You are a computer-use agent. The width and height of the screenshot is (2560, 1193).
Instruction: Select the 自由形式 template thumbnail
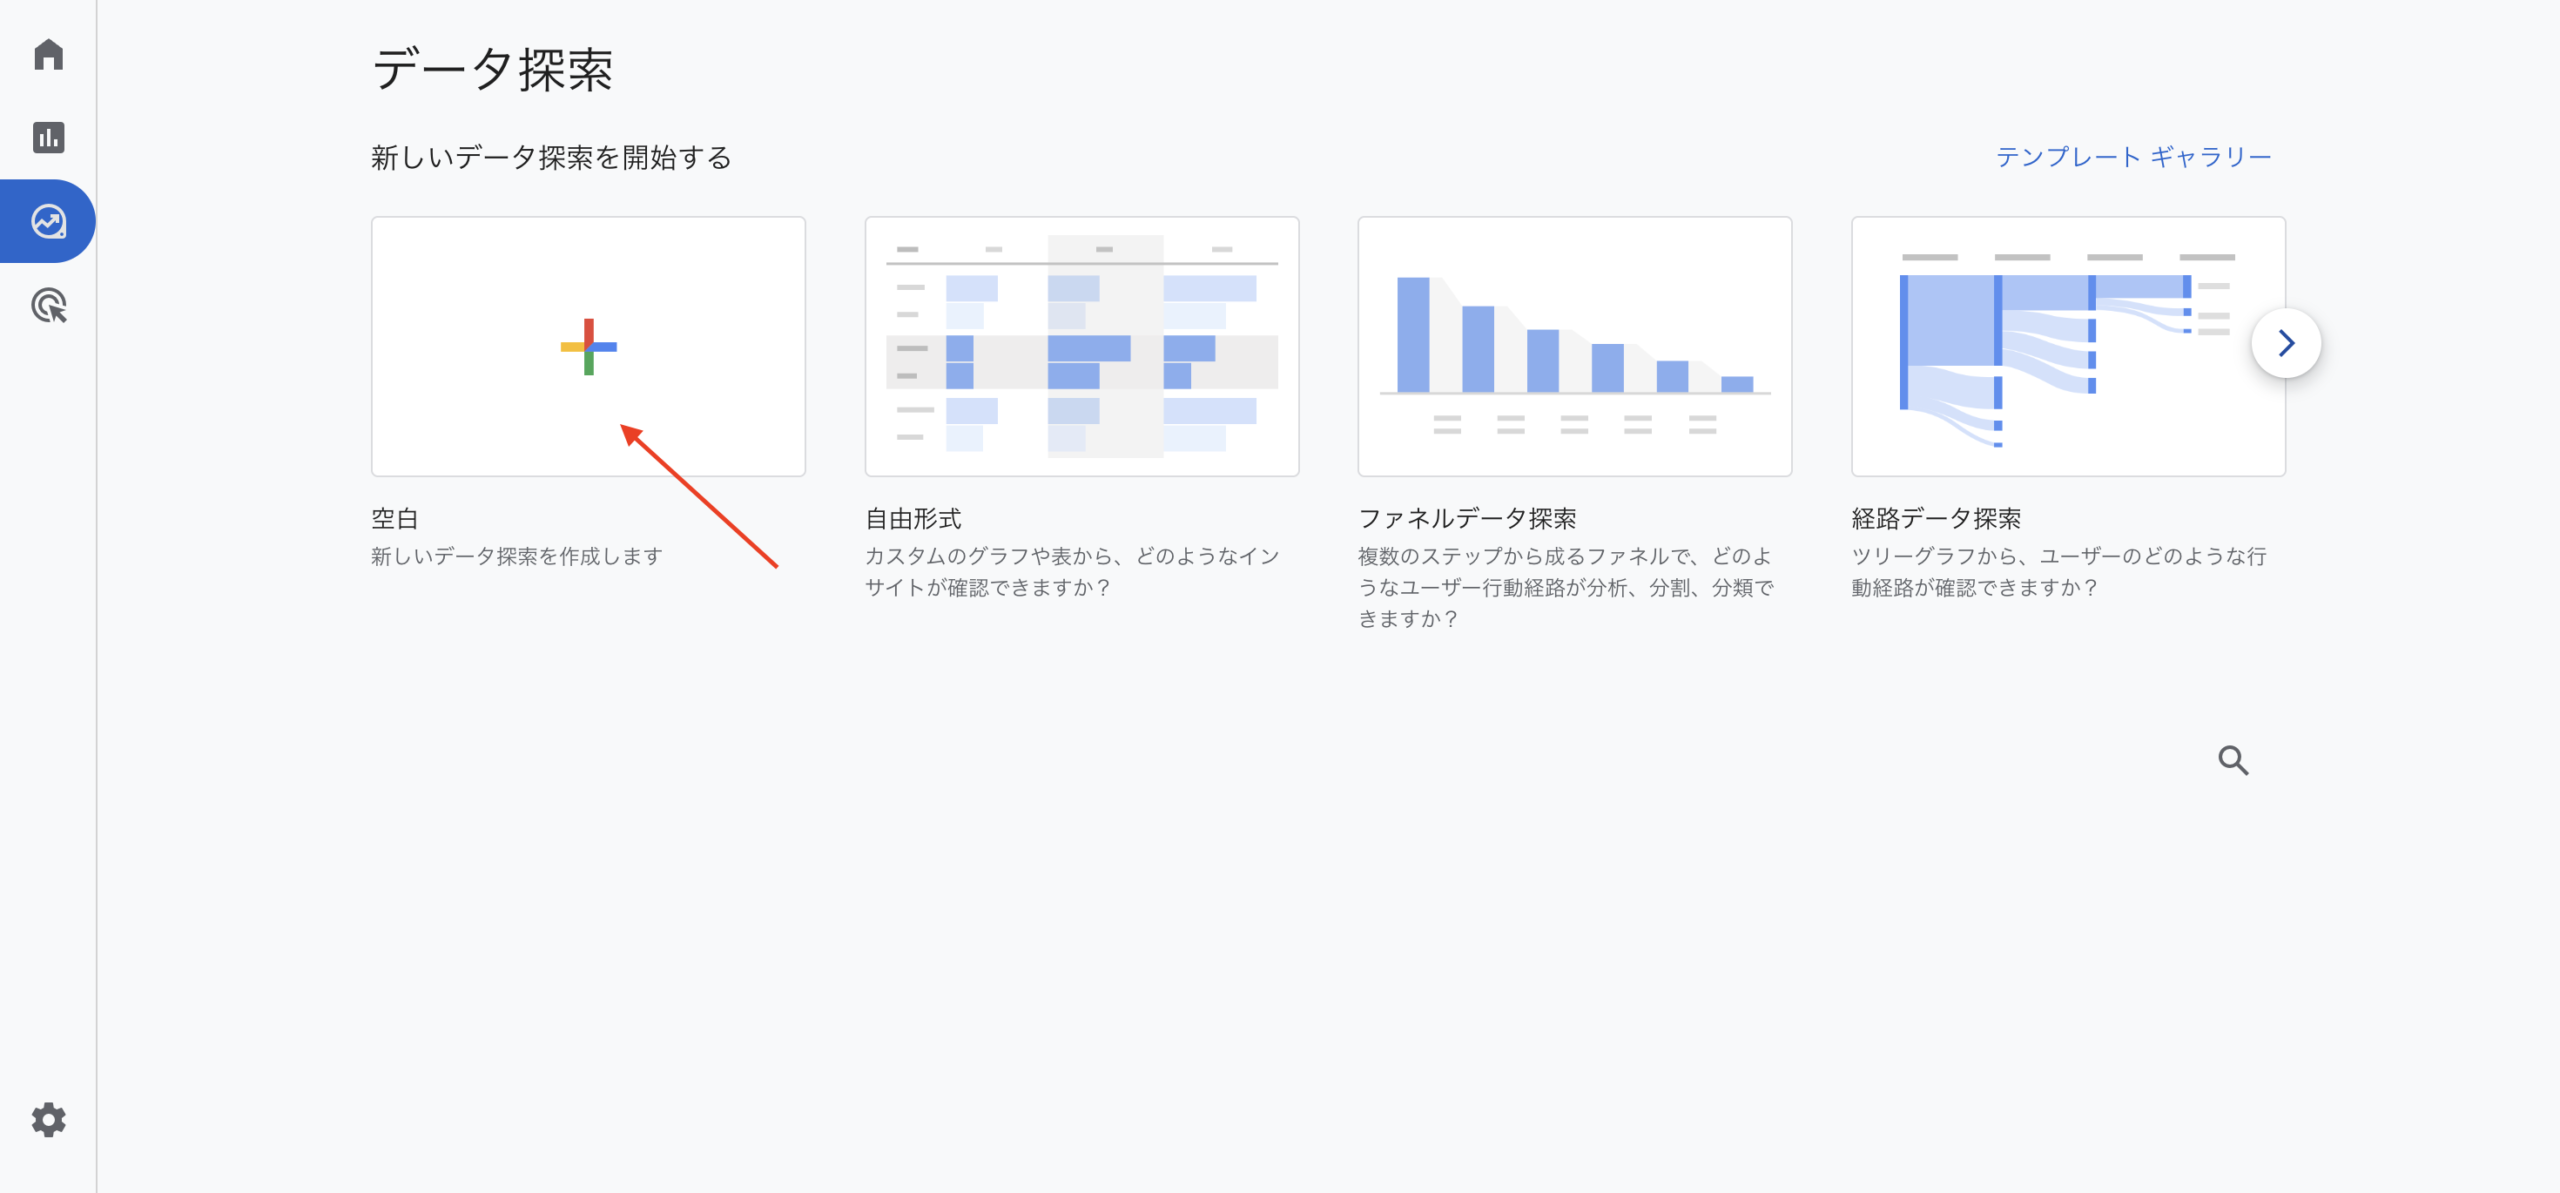pyautogui.click(x=1081, y=346)
